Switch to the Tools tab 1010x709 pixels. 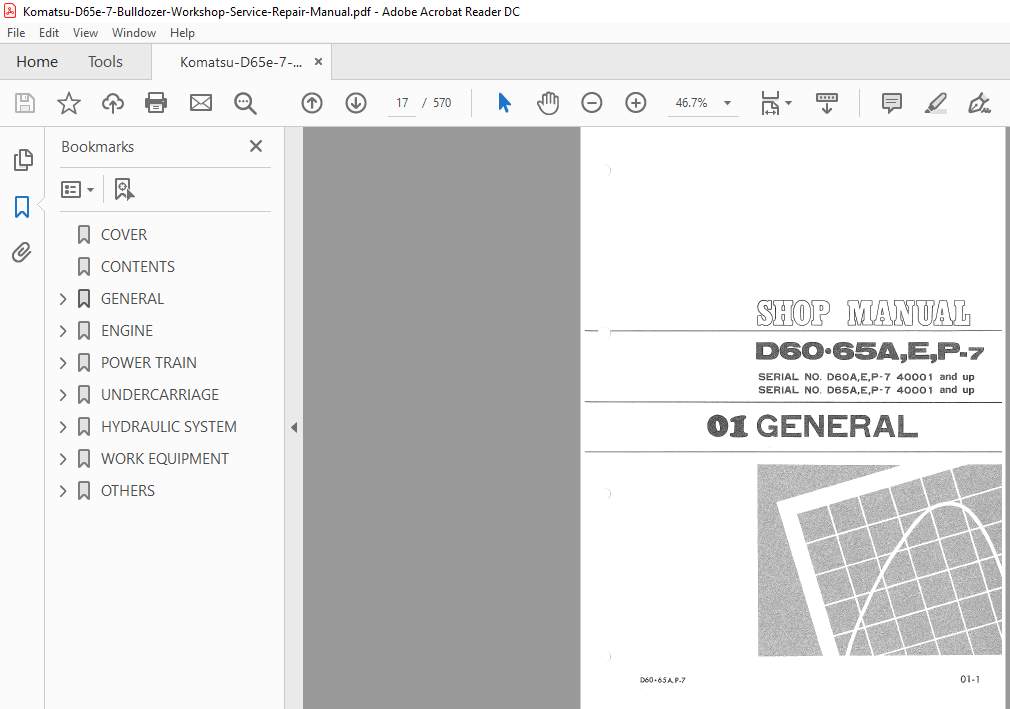105,62
